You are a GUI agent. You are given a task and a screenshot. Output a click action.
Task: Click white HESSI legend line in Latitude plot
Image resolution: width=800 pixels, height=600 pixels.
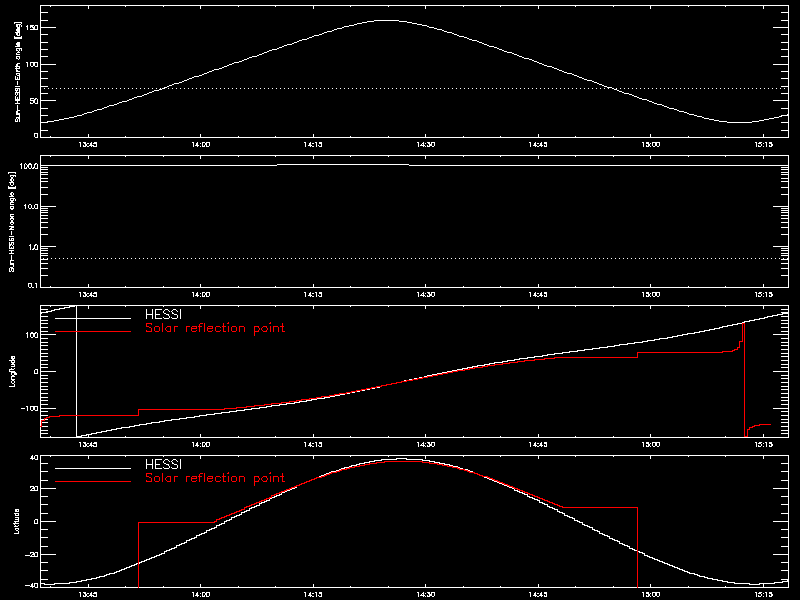click(93, 468)
